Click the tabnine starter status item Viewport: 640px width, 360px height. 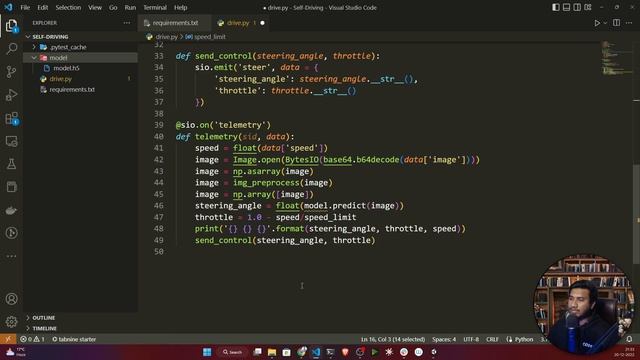[74, 339]
